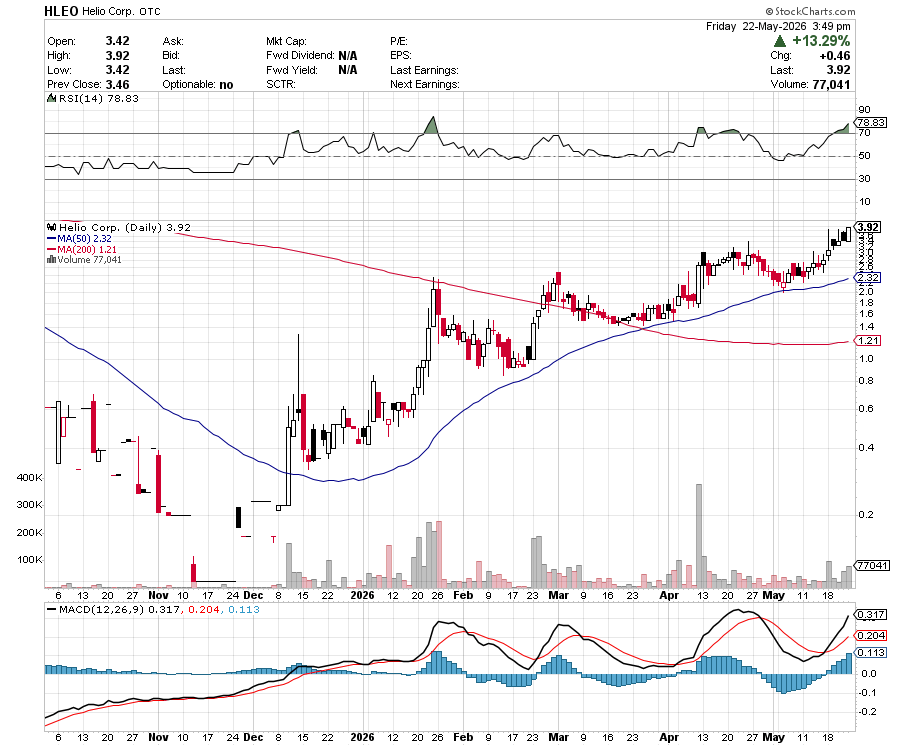Click the Helio Corp. (Daily) 3.92 legend

pyautogui.click(x=125, y=228)
